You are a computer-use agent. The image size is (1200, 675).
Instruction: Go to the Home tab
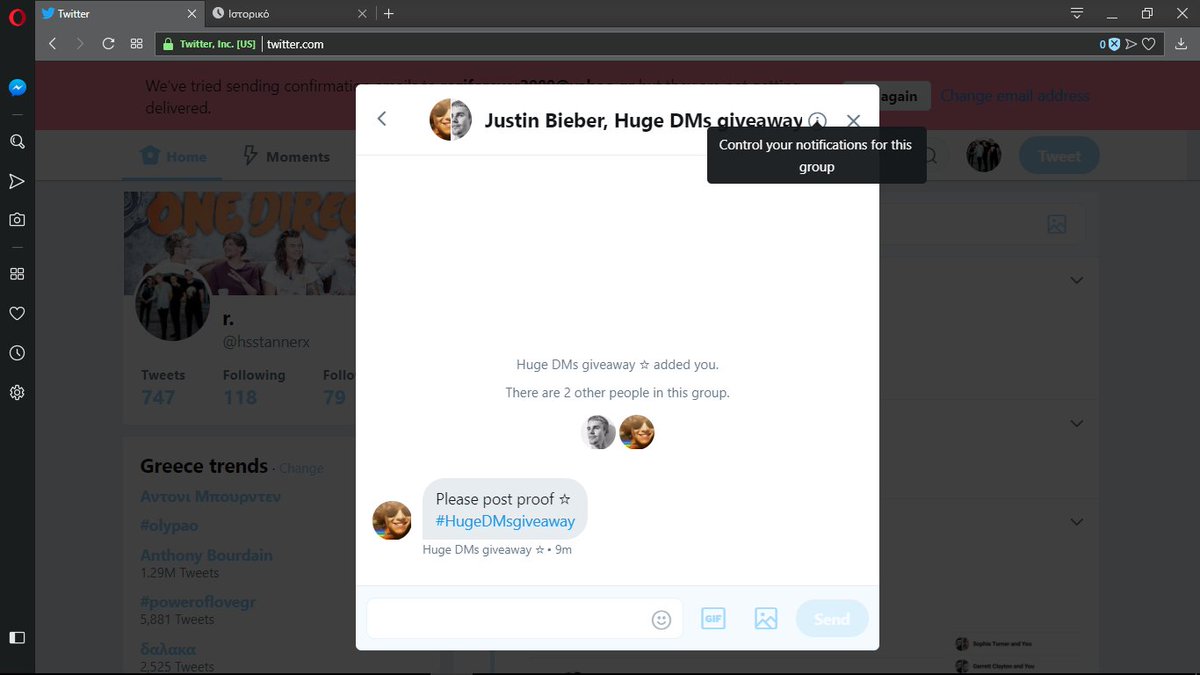coord(174,156)
